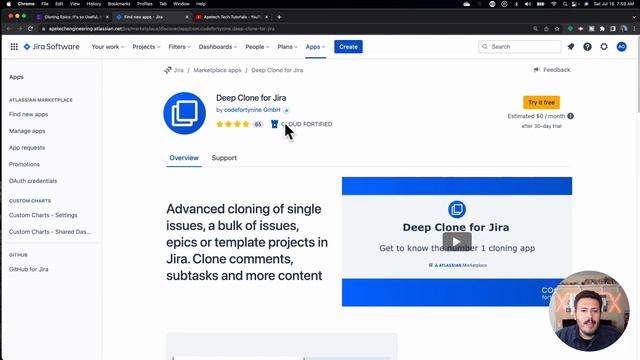Bookmark this page with the star icon
This screenshot has width=640, height=360.
click(557, 29)
